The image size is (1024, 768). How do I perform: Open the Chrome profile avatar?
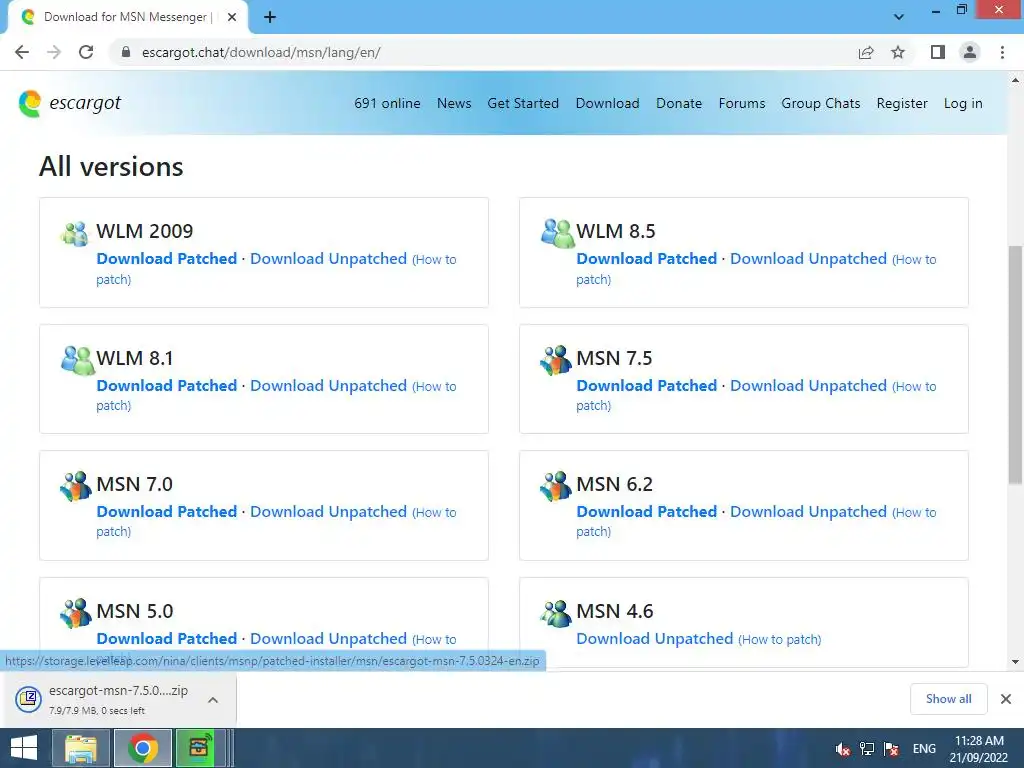point(970,52)
